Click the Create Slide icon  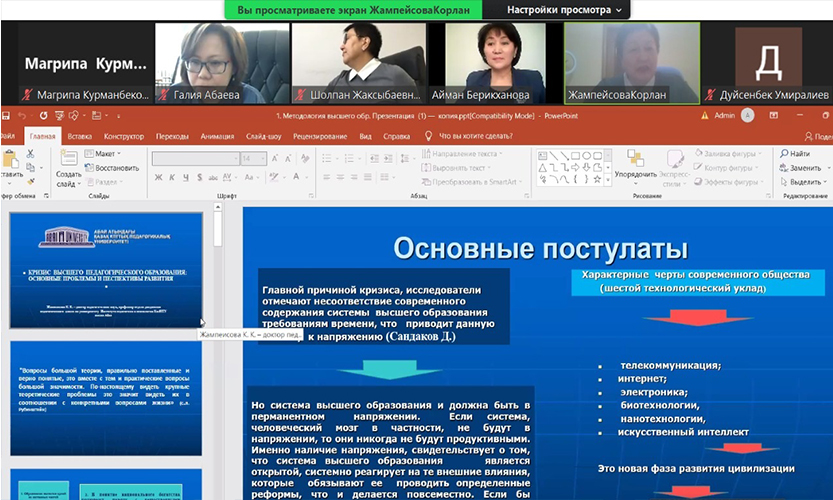(x=68, y=161)
